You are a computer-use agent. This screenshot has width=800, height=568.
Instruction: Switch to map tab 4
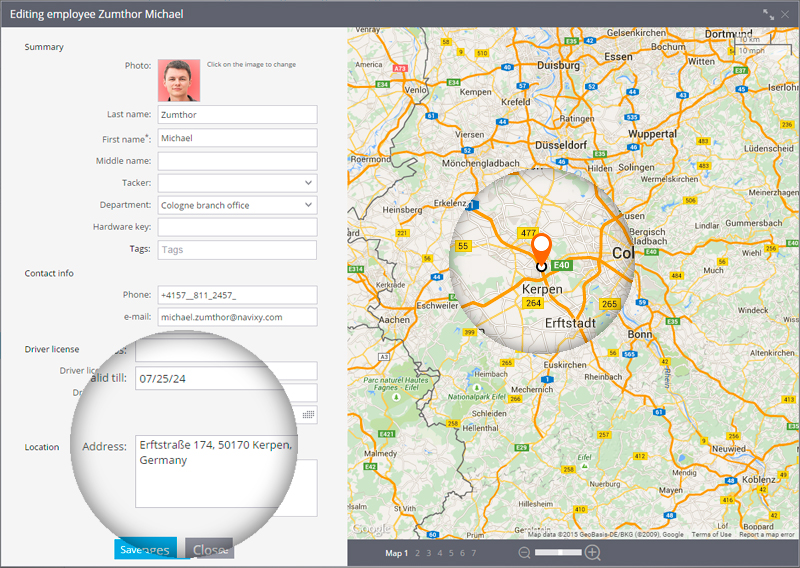pyautogui.click(x=440, y=553)
